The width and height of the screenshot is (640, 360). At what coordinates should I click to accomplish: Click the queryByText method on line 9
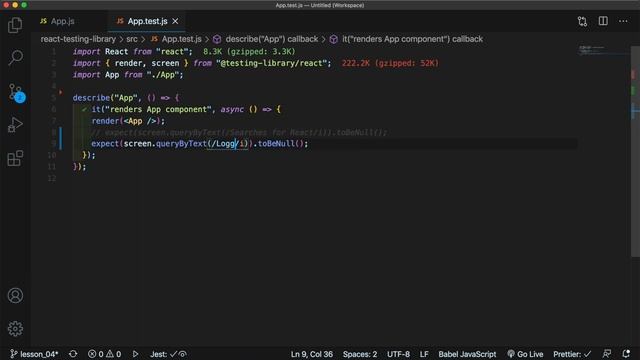click(181, 144)
